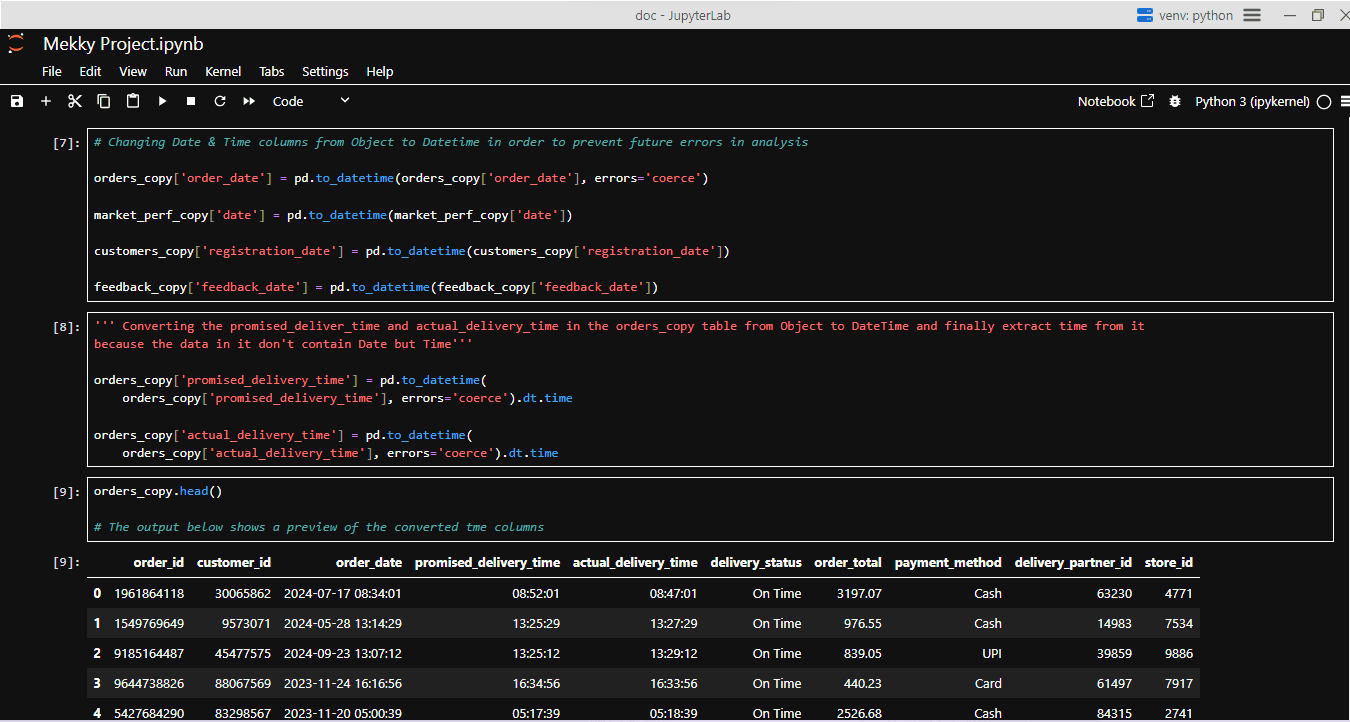Open in Notebook external link button
This screenshot has height=722, width=1350.
point(1116,101)
